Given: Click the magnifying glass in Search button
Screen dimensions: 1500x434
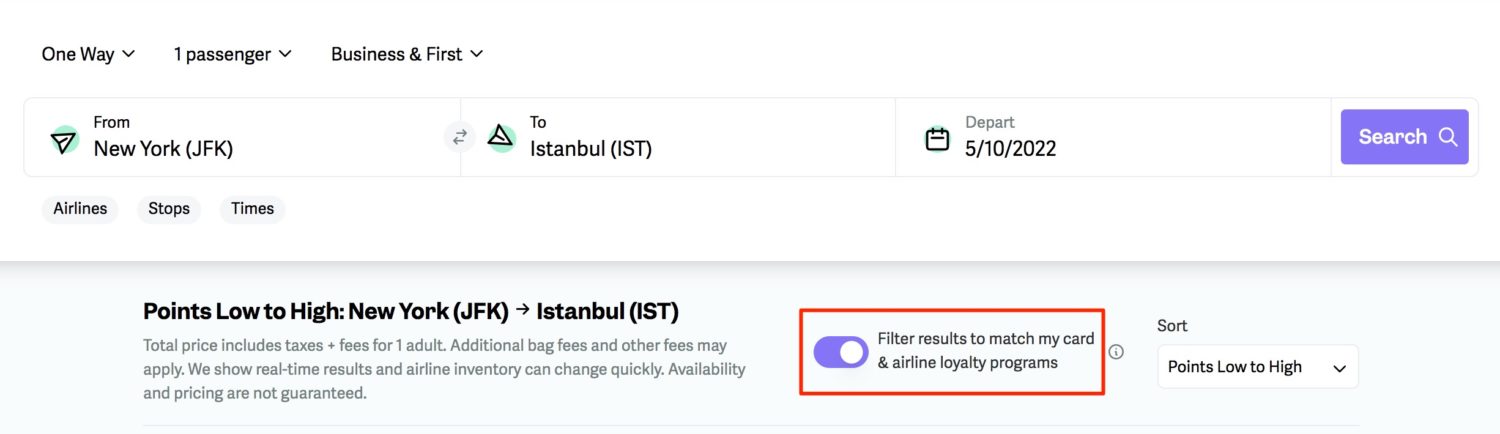Looking at the screenshot, I should pyautogui.click(x=1447, y=137).
